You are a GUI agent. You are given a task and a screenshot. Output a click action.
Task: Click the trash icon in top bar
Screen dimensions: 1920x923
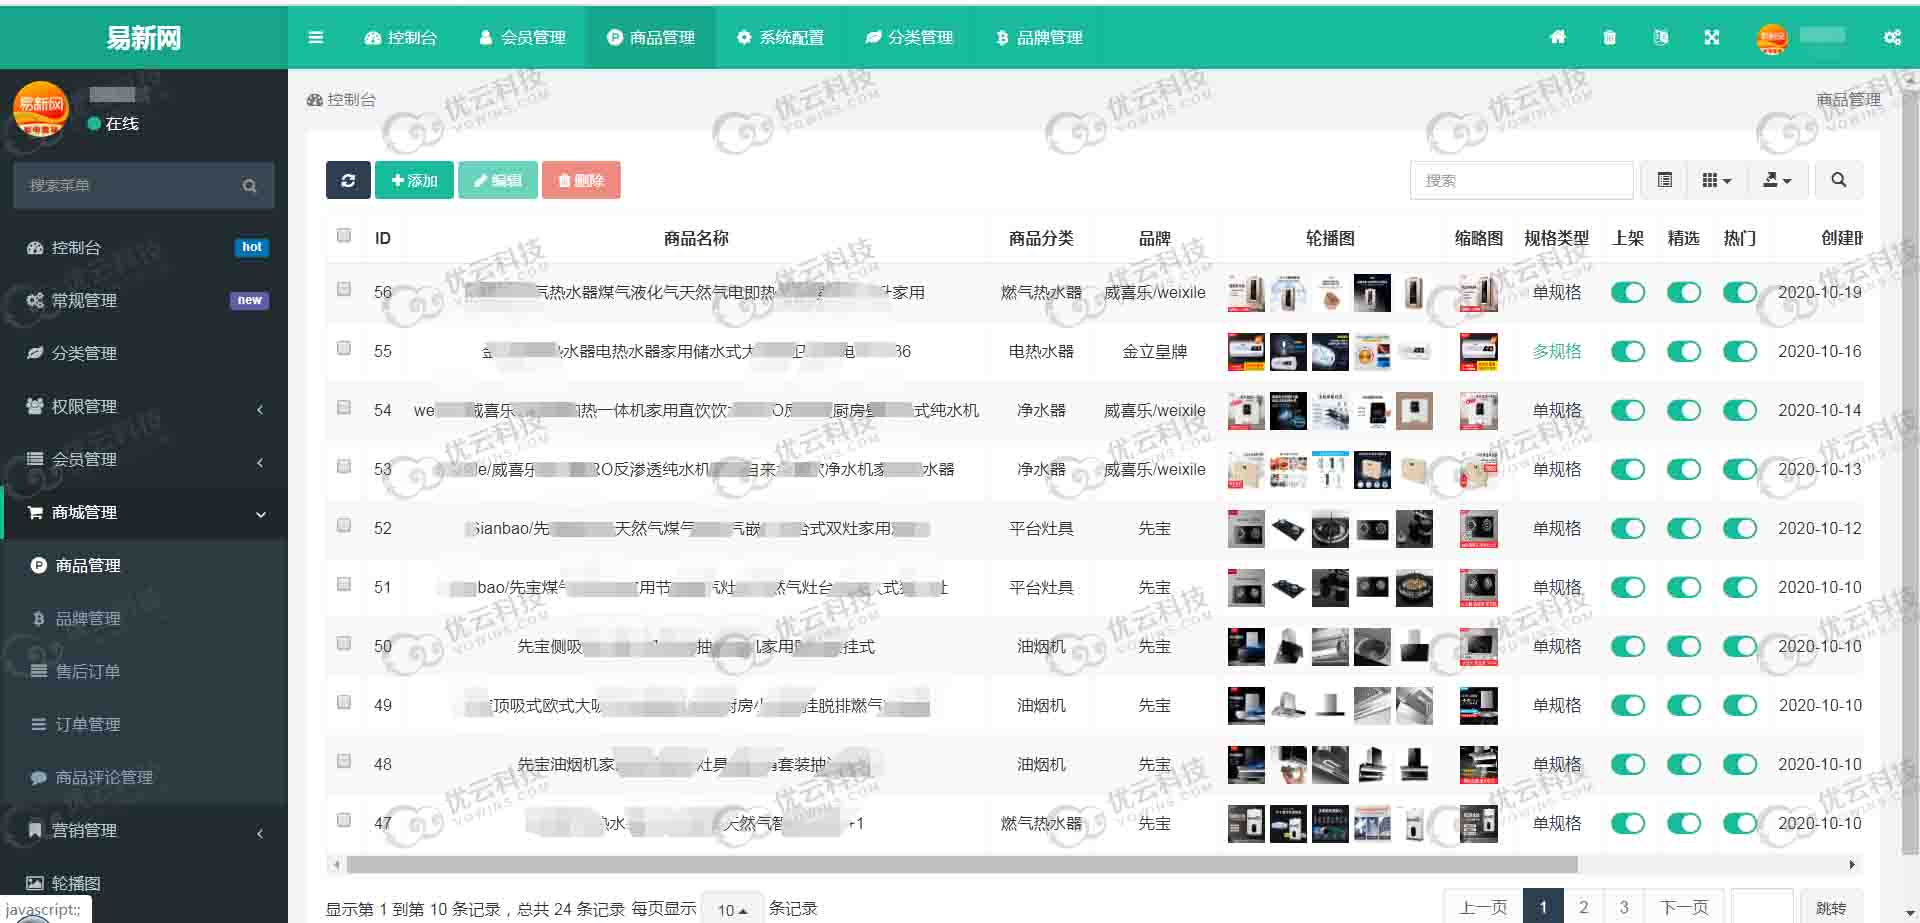pyautogui.click(x=1609, y=37)
